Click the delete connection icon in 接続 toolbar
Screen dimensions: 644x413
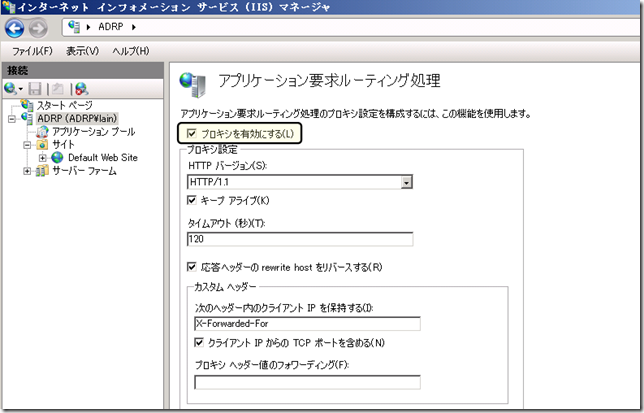click(81, 88)
